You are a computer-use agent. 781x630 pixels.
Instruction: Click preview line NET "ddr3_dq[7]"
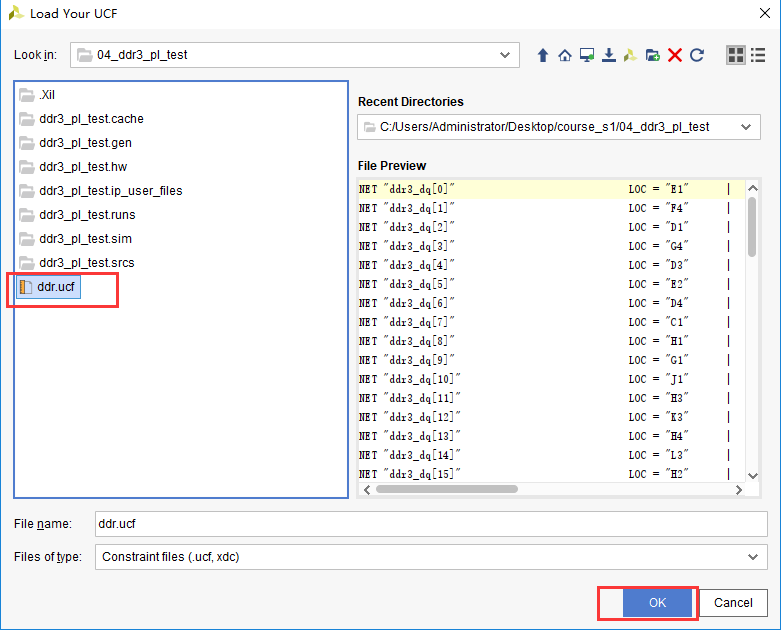pos(406,322)
